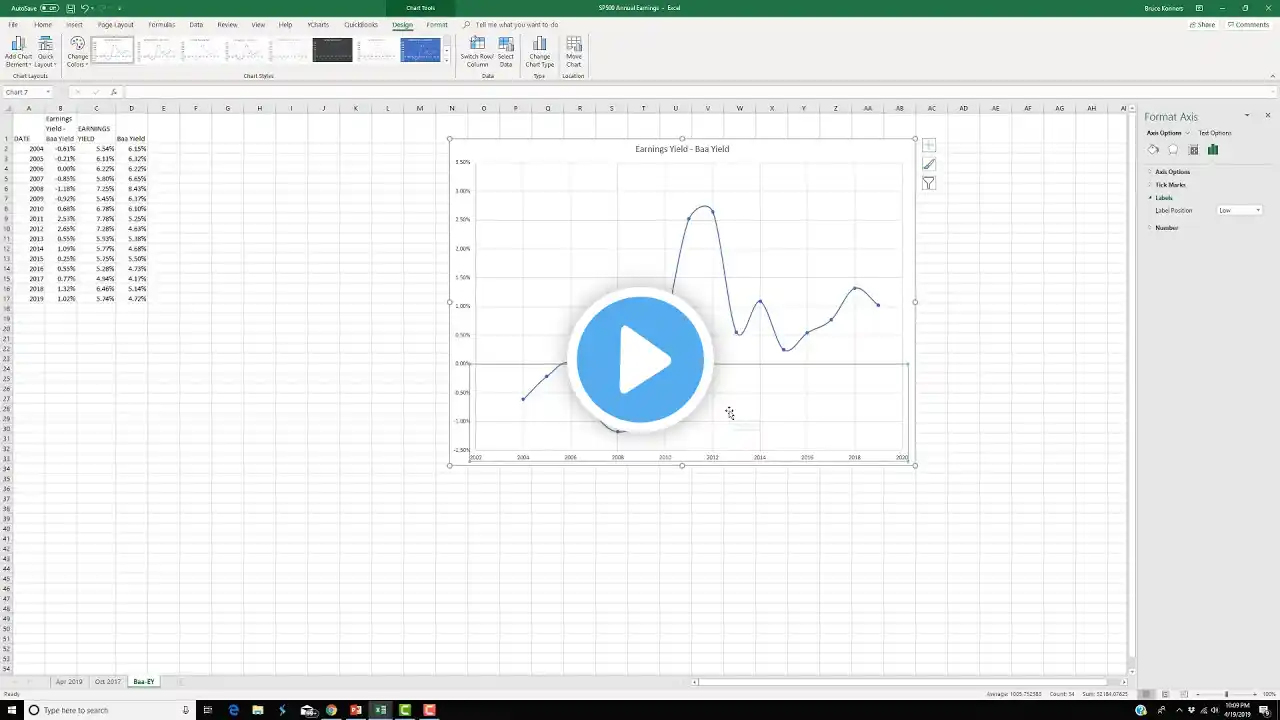Screen dimensions: 1280x720
Task: Click the Insert Function fx button
Action: pos(113,92)
